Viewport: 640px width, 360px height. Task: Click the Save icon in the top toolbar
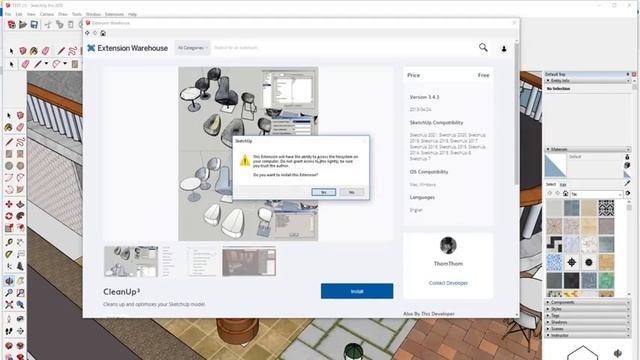coord(34,25)
